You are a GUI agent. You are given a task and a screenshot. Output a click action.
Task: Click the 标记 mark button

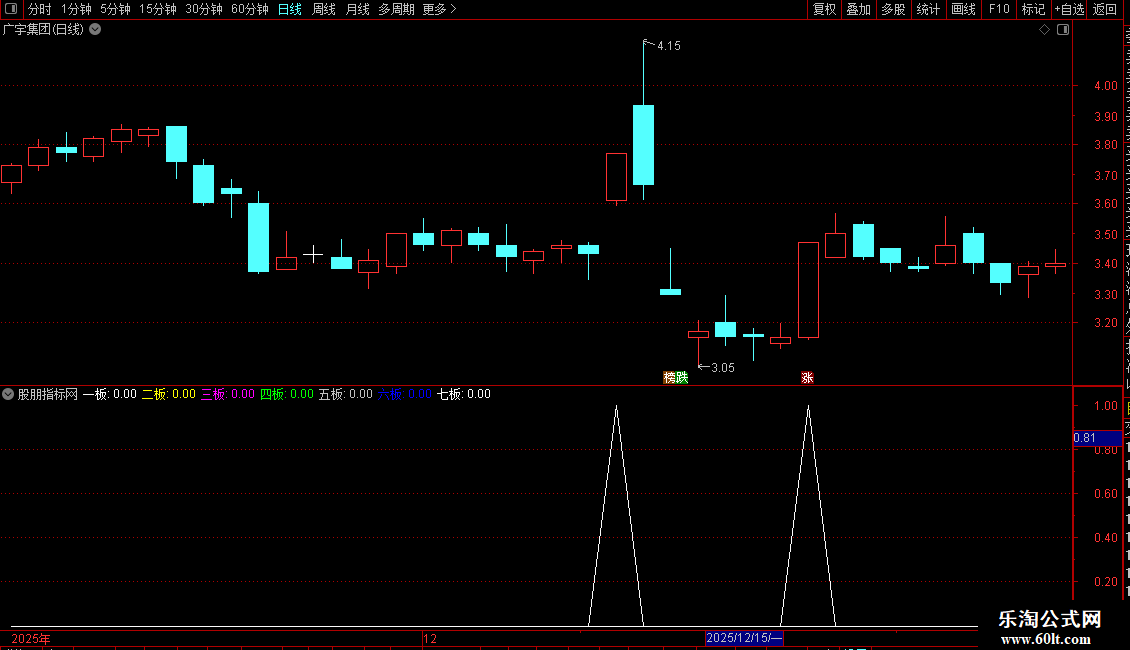(x=1033, y=9)
